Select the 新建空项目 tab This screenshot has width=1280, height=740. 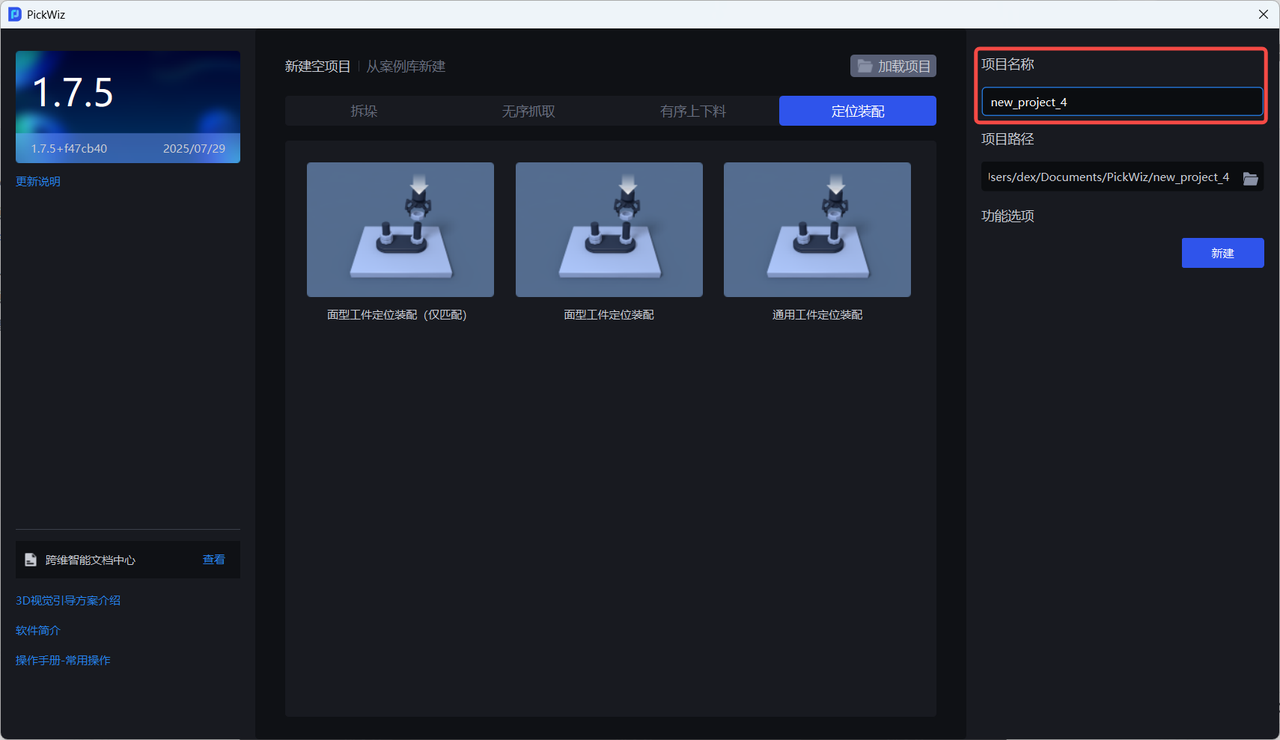318,66
